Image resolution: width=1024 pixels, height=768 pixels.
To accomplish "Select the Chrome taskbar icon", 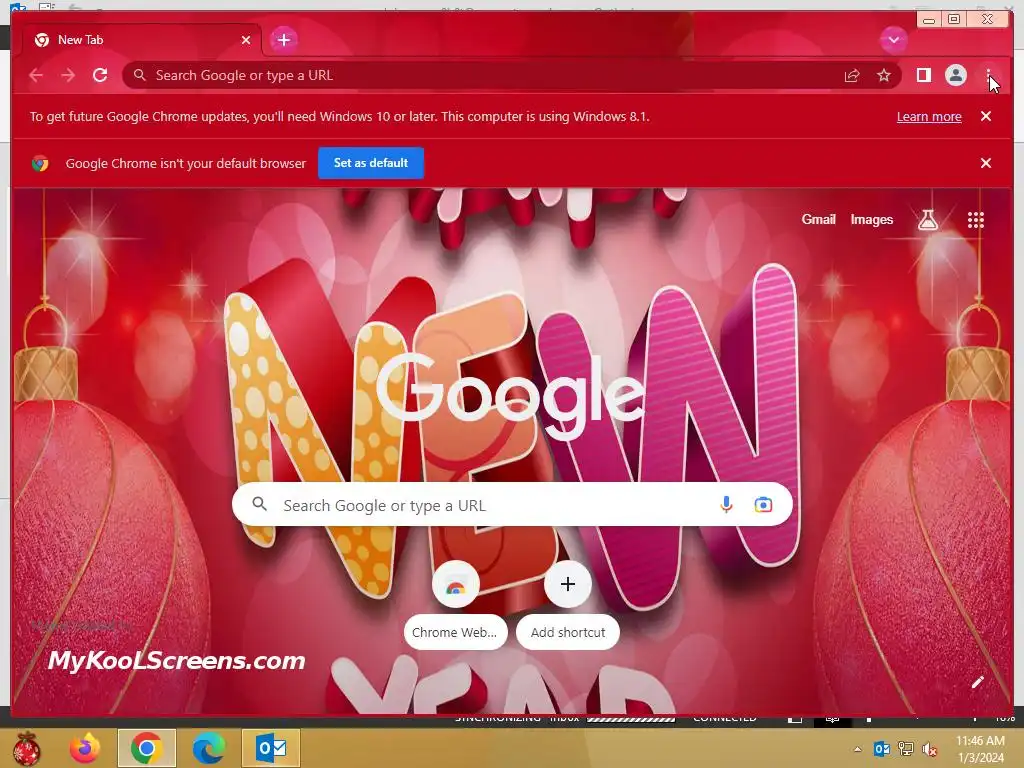I will click(147, 748).
